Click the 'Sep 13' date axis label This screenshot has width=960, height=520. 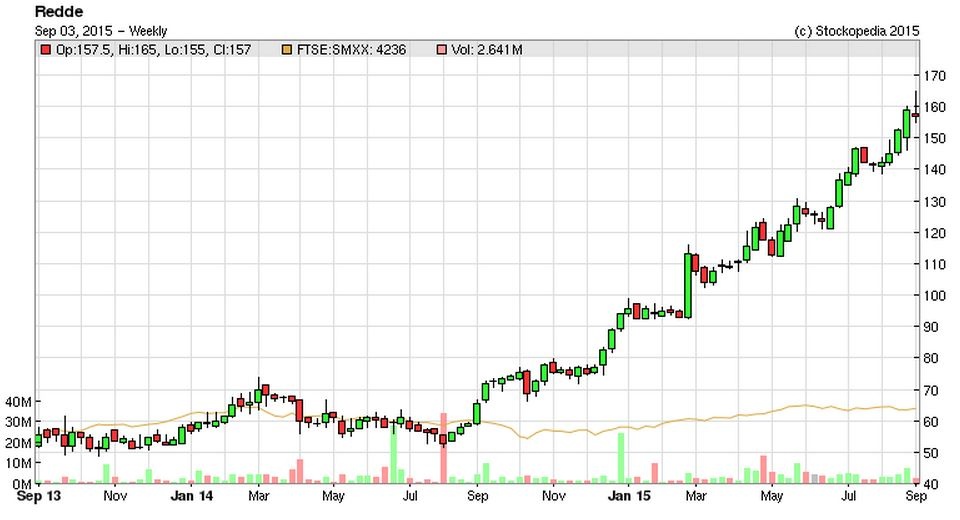(39, 496)
